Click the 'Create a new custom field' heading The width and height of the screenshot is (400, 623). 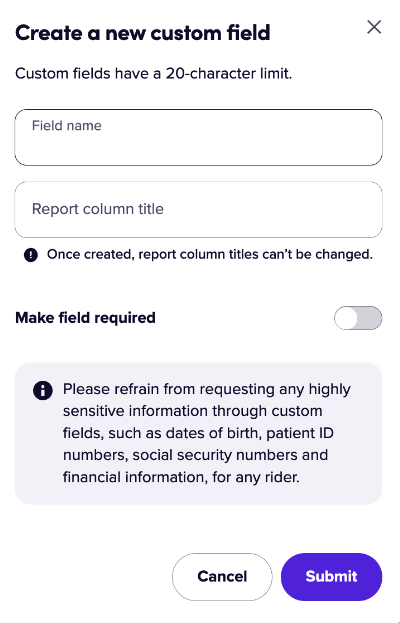143,33
